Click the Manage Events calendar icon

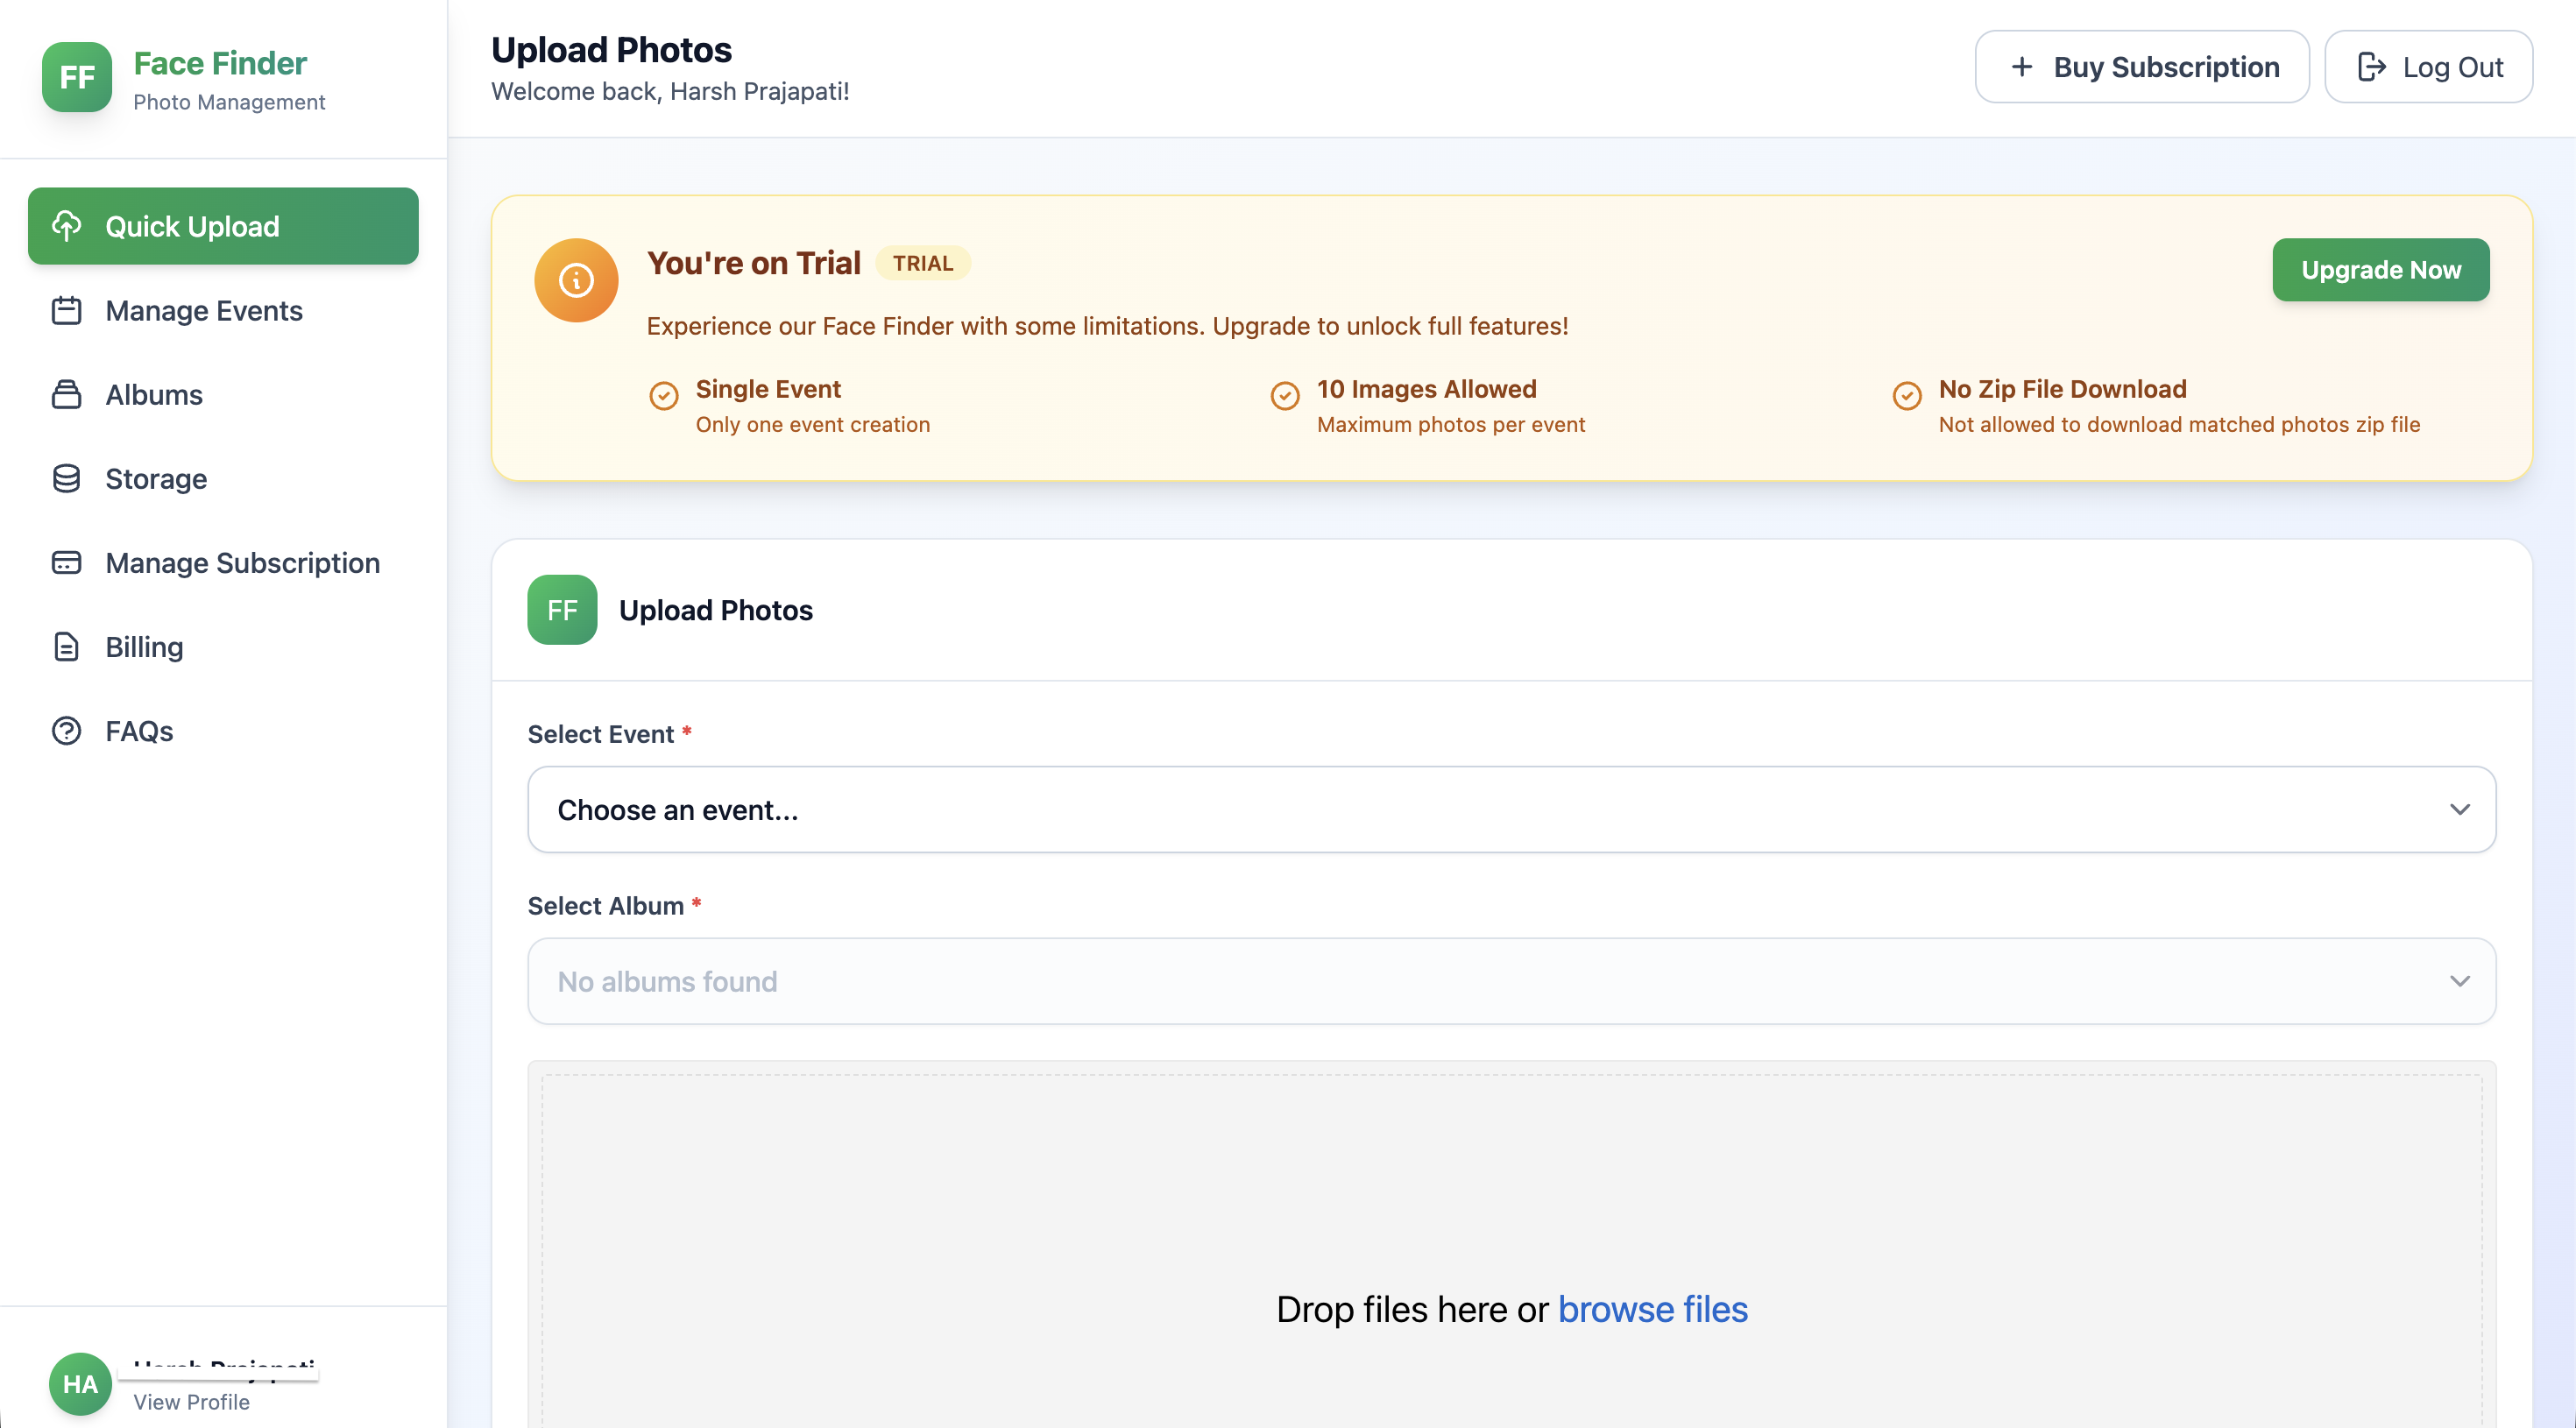67,310
